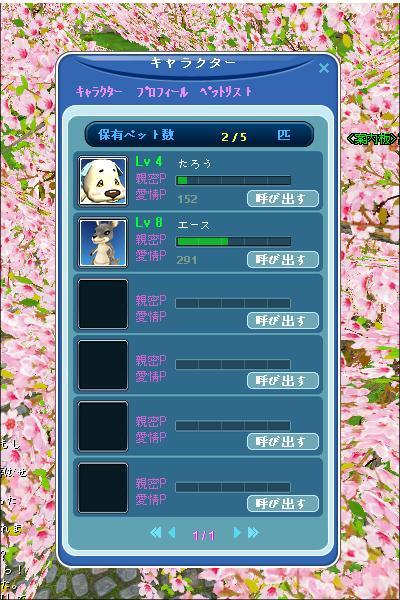Click エース's 親密P progress bar
Screen dimensions: 400x600
[x=233, y=241]
